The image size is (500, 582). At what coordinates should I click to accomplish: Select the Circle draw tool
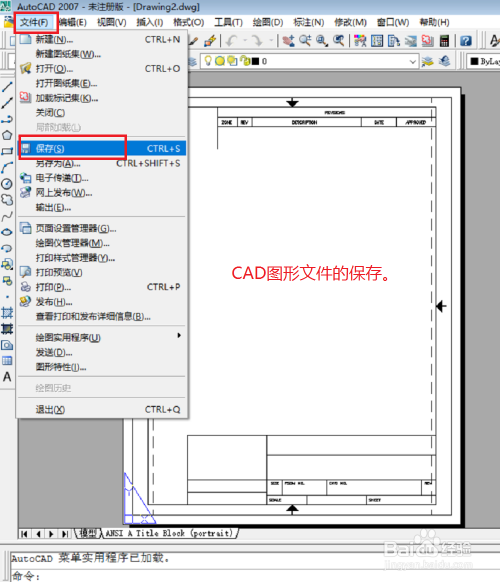pyautogui.click(x=7, y=184)
